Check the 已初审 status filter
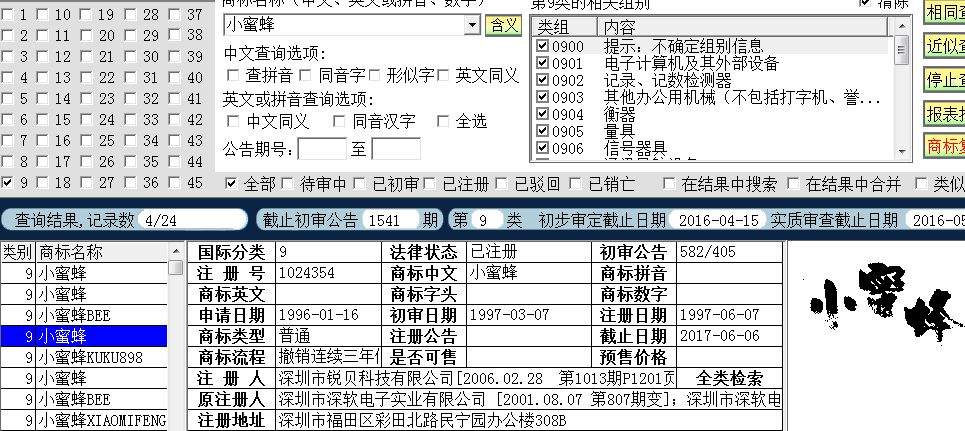The height and width of the screenshot is (431, 965). click(x=359, y=183)
